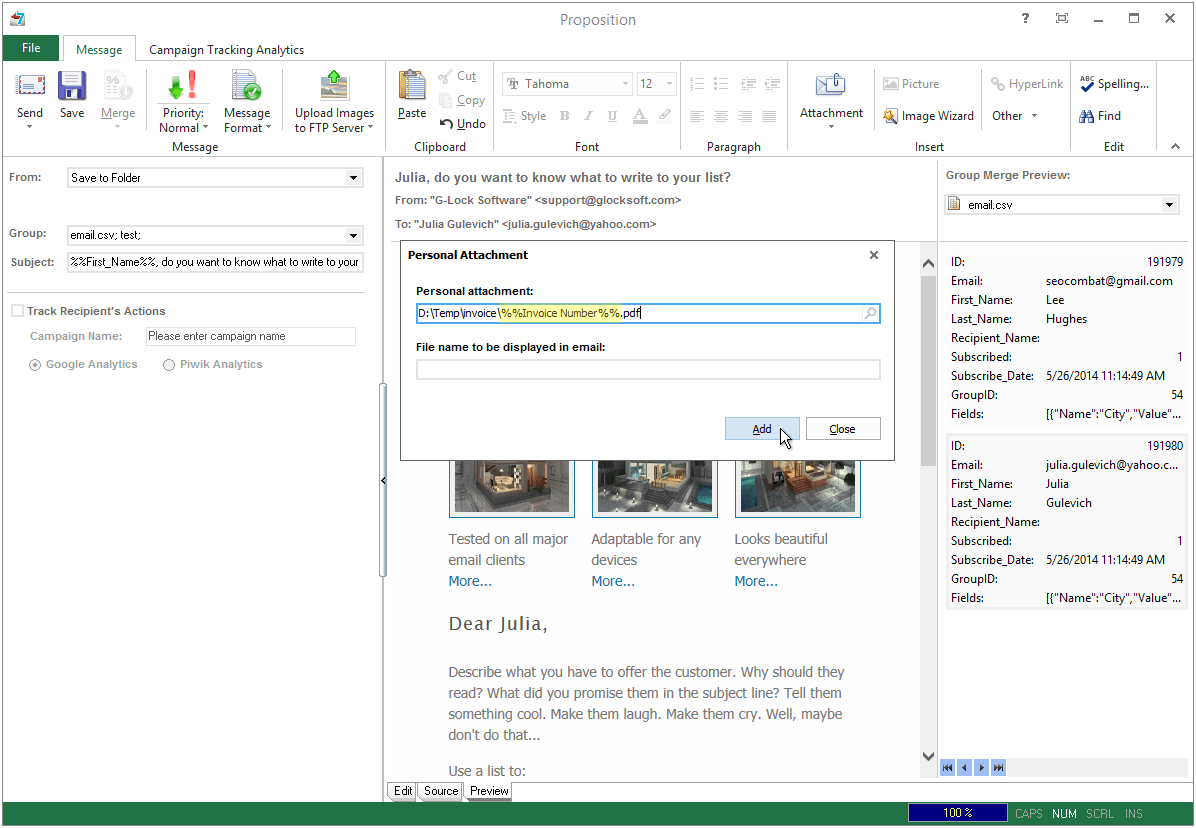The height and width of the screenshot is (828, 1196).
Task: Switch to the Source view tab
Action: point(441,791)
